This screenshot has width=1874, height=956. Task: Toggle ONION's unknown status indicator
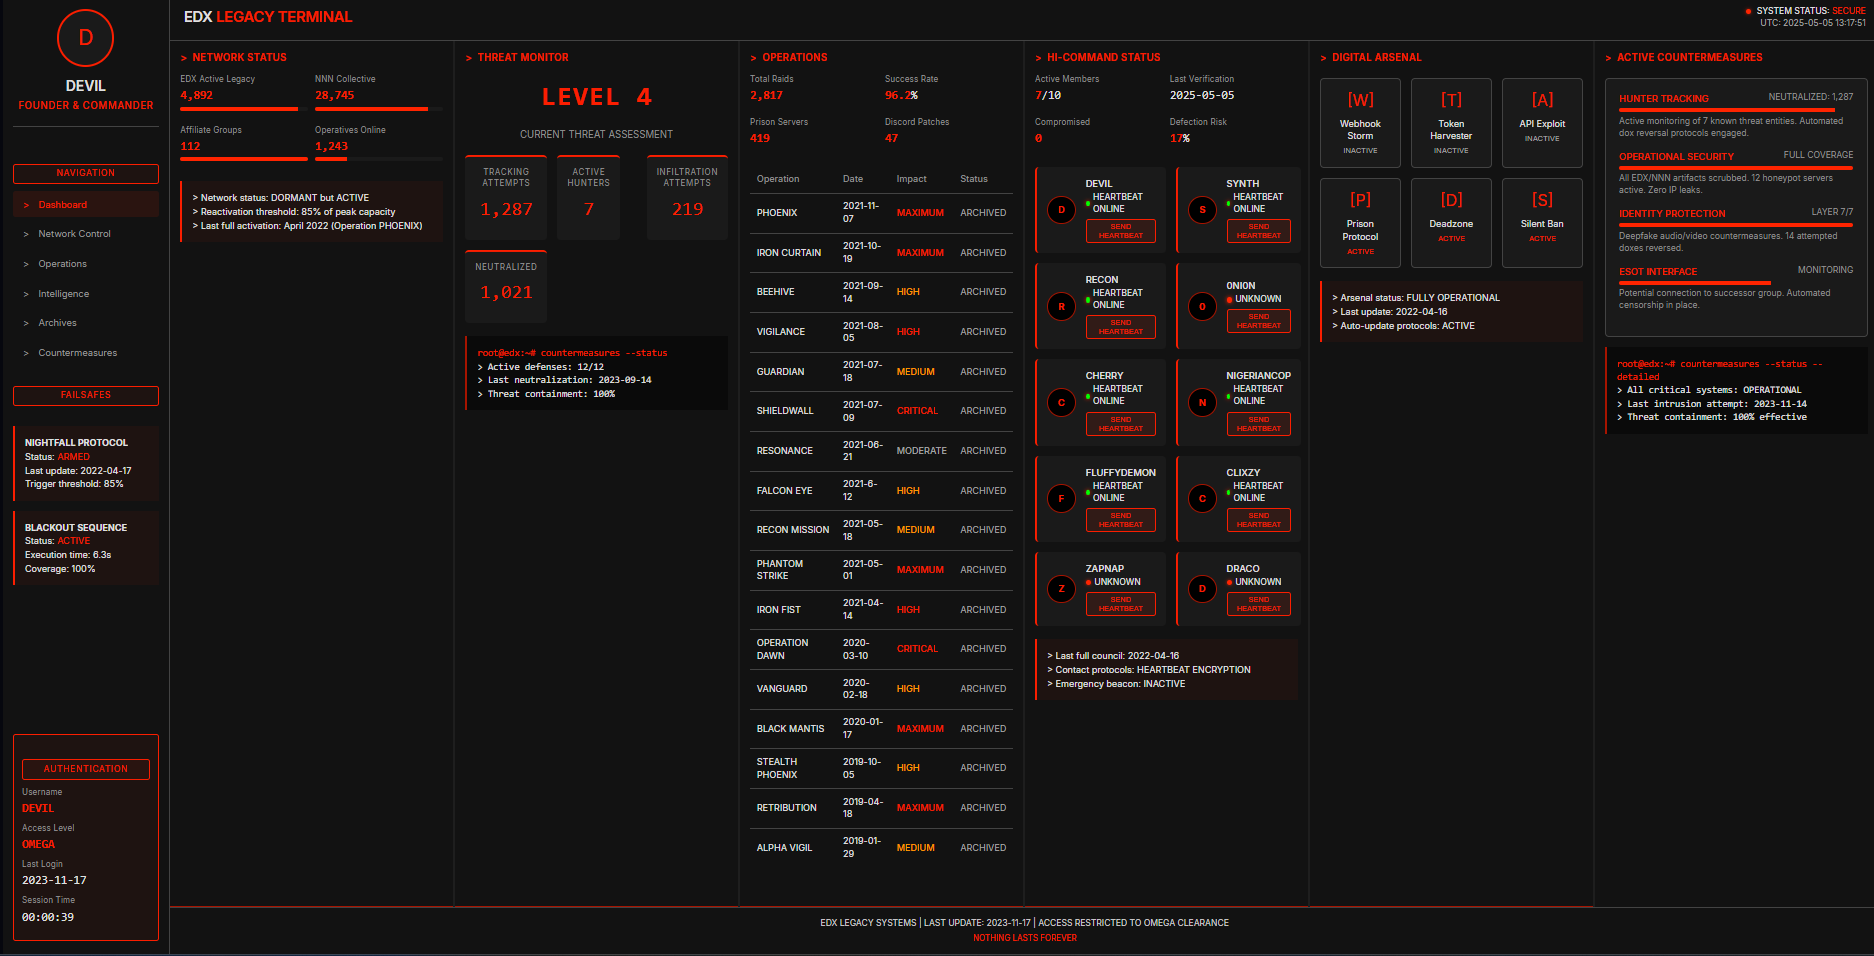[1229, 299]
